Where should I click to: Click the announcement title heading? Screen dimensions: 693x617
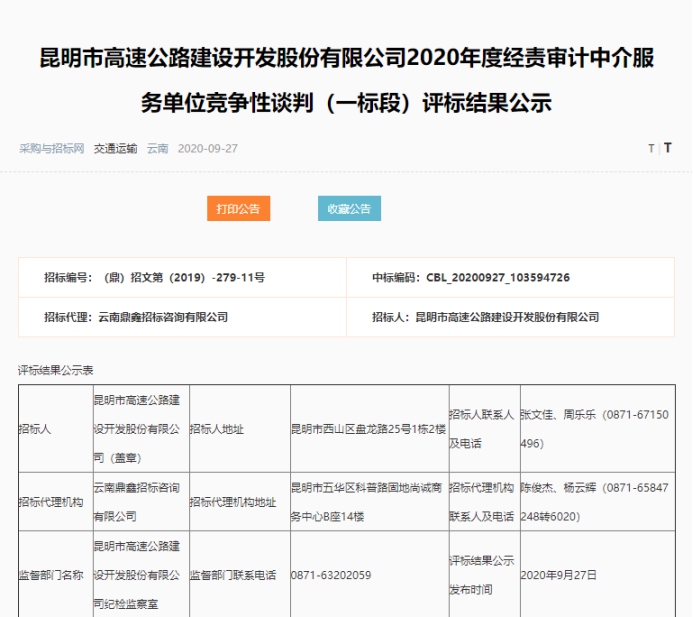346,80
